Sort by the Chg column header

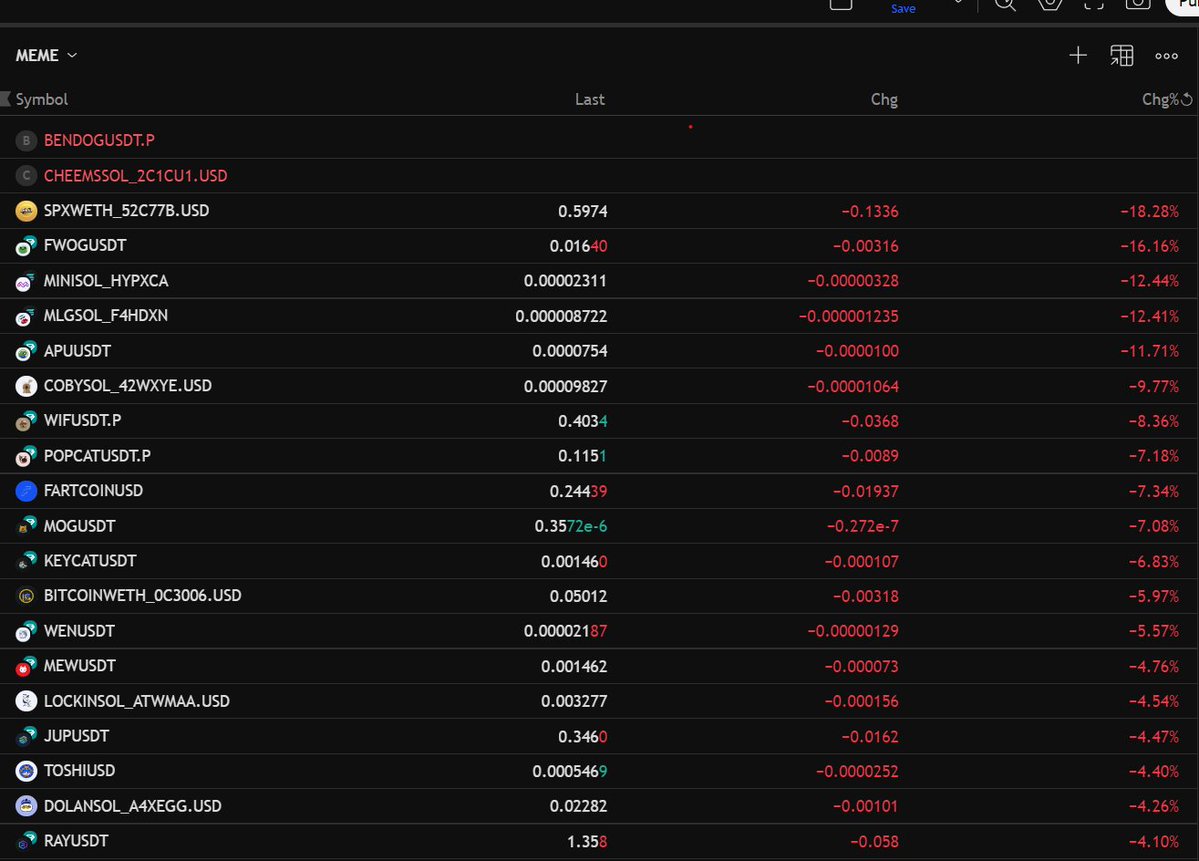coord(884,100)
